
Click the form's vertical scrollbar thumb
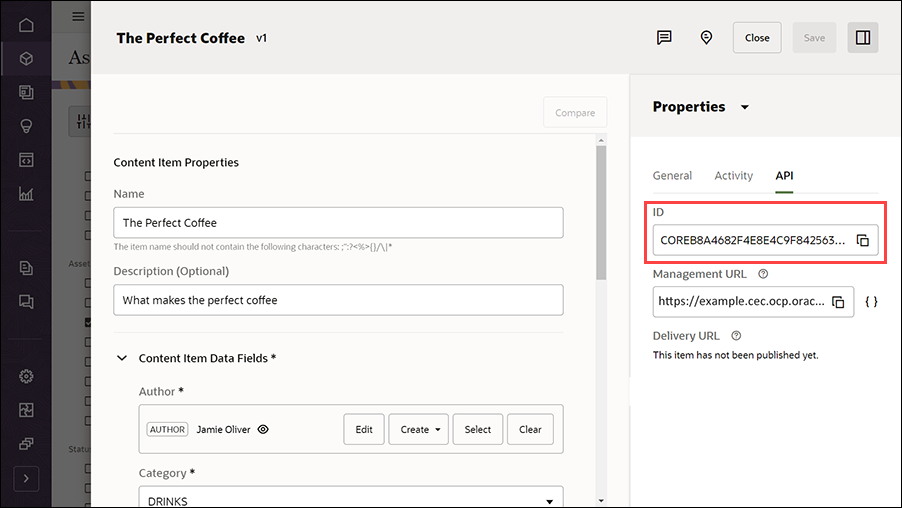(x=601, y=213)
